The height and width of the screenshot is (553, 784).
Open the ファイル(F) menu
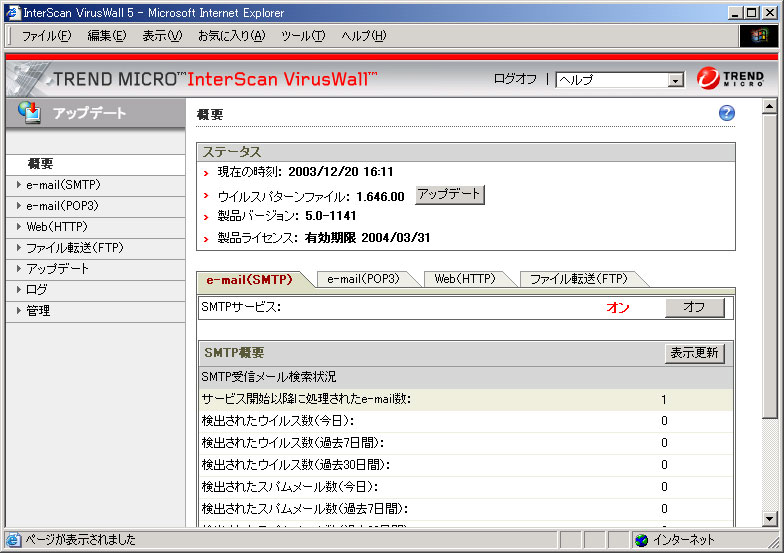click(x=46, y=36)
